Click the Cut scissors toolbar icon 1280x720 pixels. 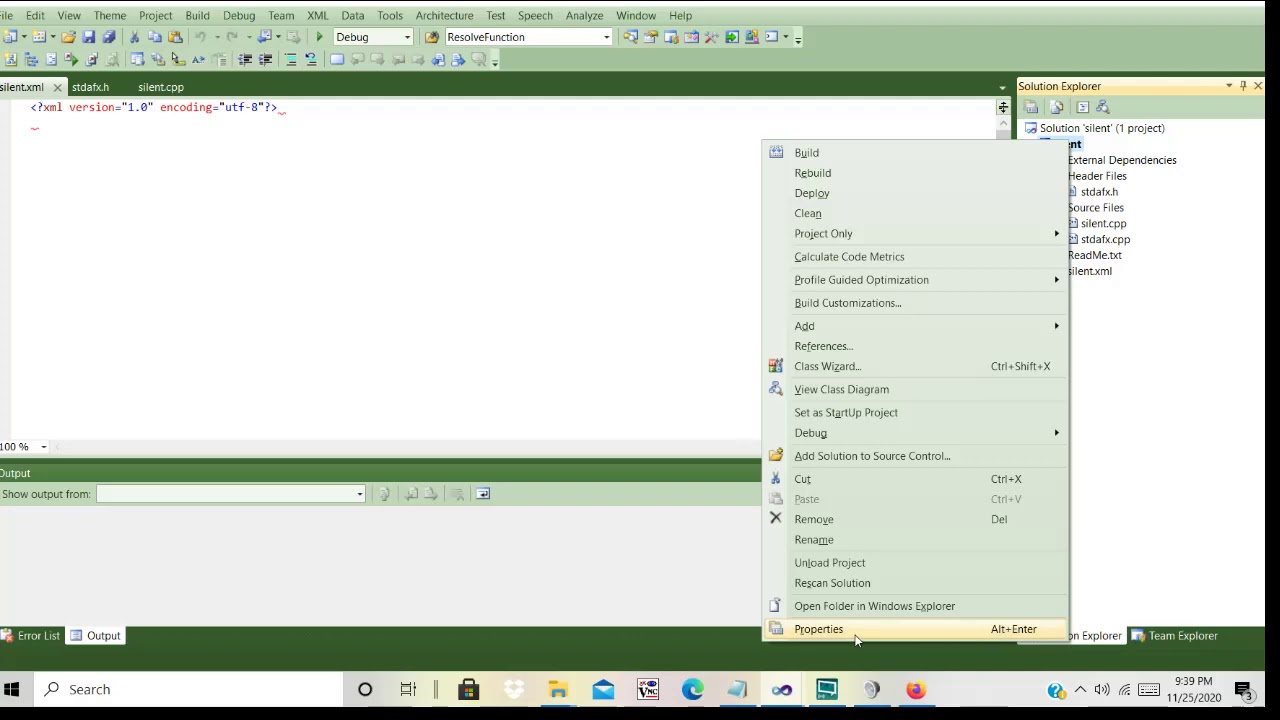coord(135,37)
